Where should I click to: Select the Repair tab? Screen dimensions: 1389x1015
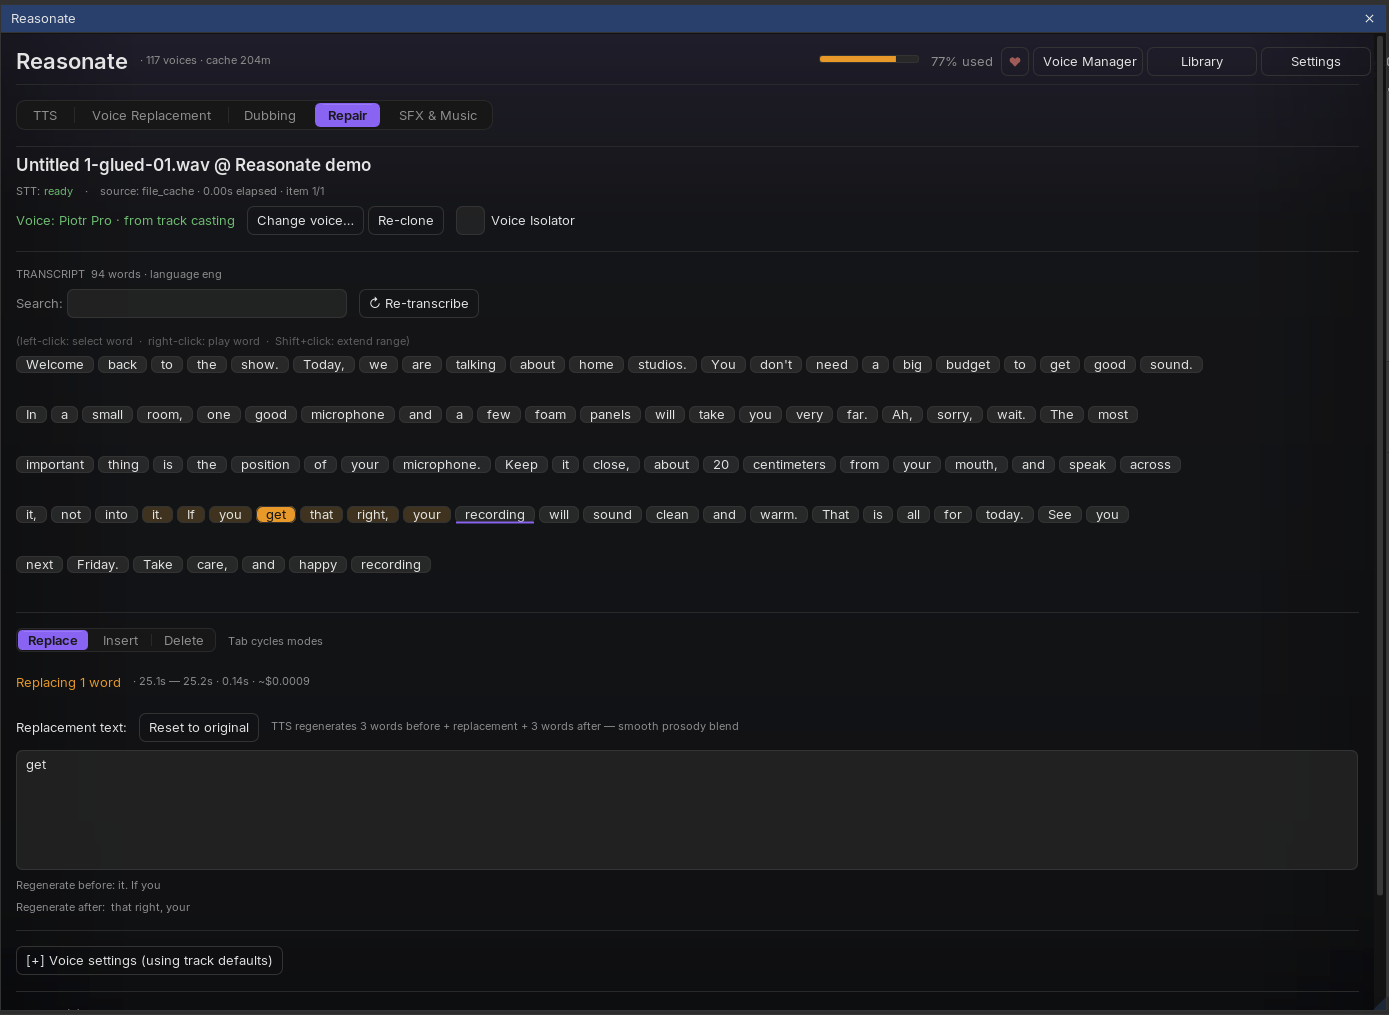point(348,115)
